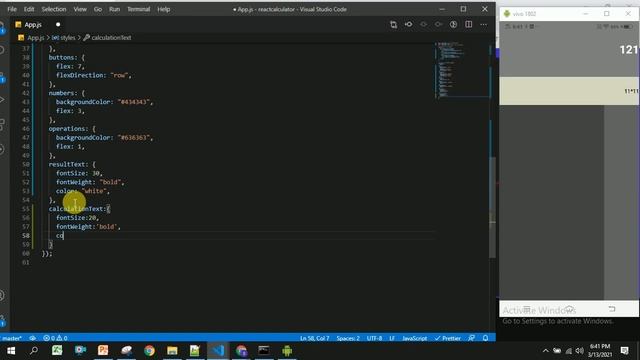This screenshot has width=640, height=360.
Task: Open the Terminal menu
Action: click(x=138, y=9)
